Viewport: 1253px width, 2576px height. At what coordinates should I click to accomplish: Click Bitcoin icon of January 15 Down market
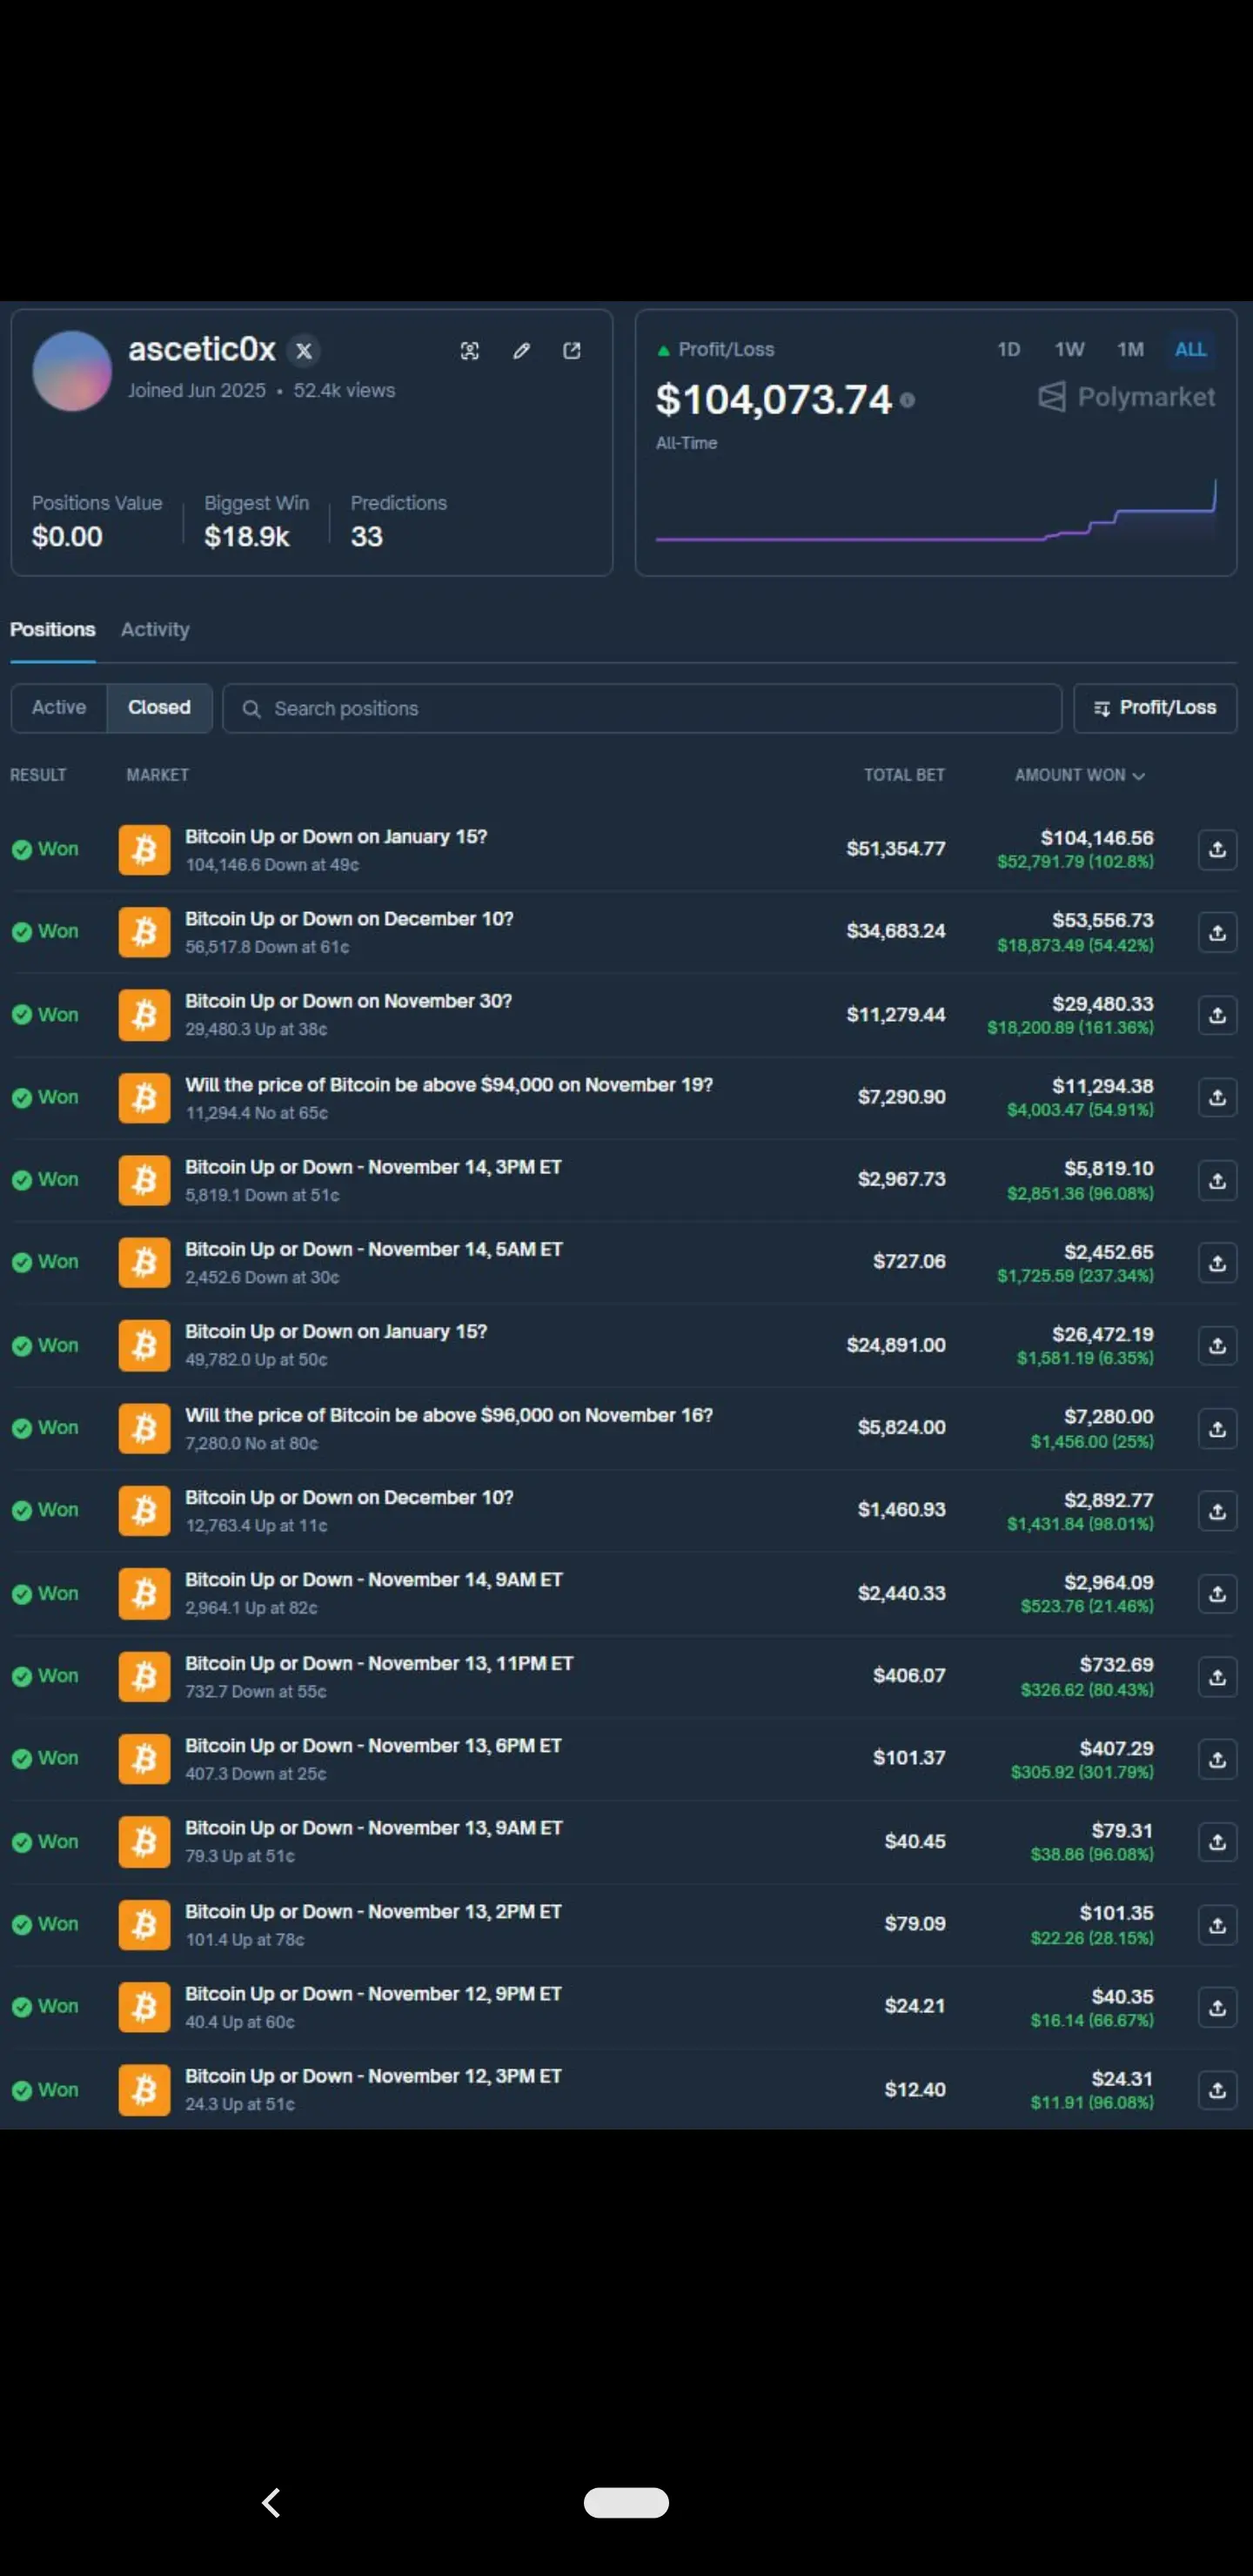point(144,849)
